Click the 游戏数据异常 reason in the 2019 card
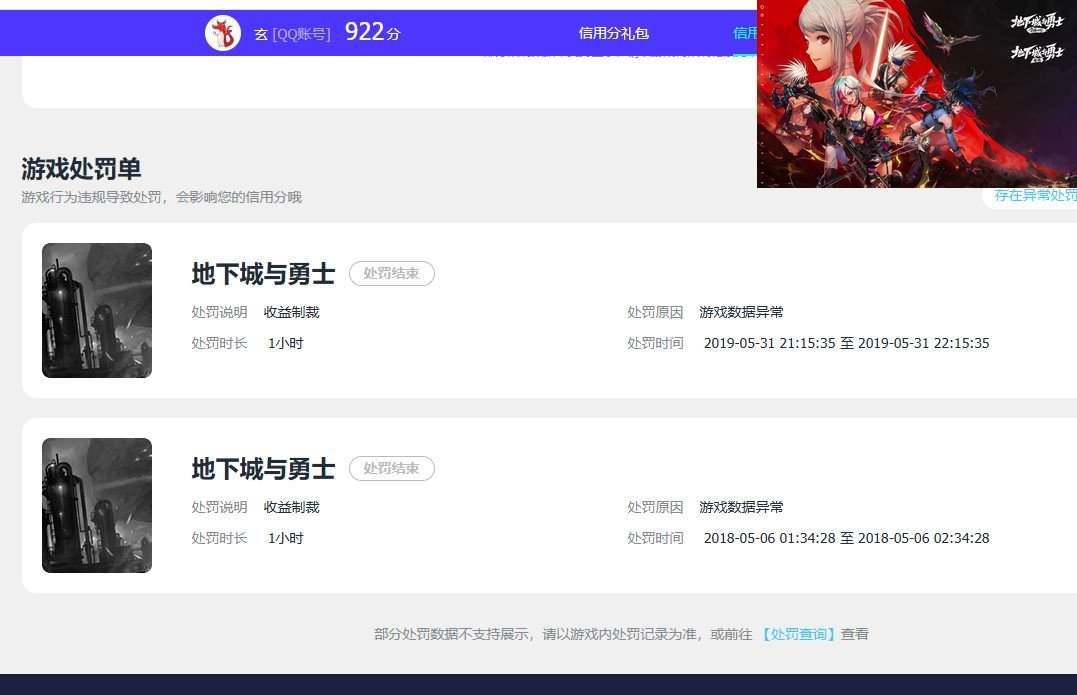 (x=741, y=312)
